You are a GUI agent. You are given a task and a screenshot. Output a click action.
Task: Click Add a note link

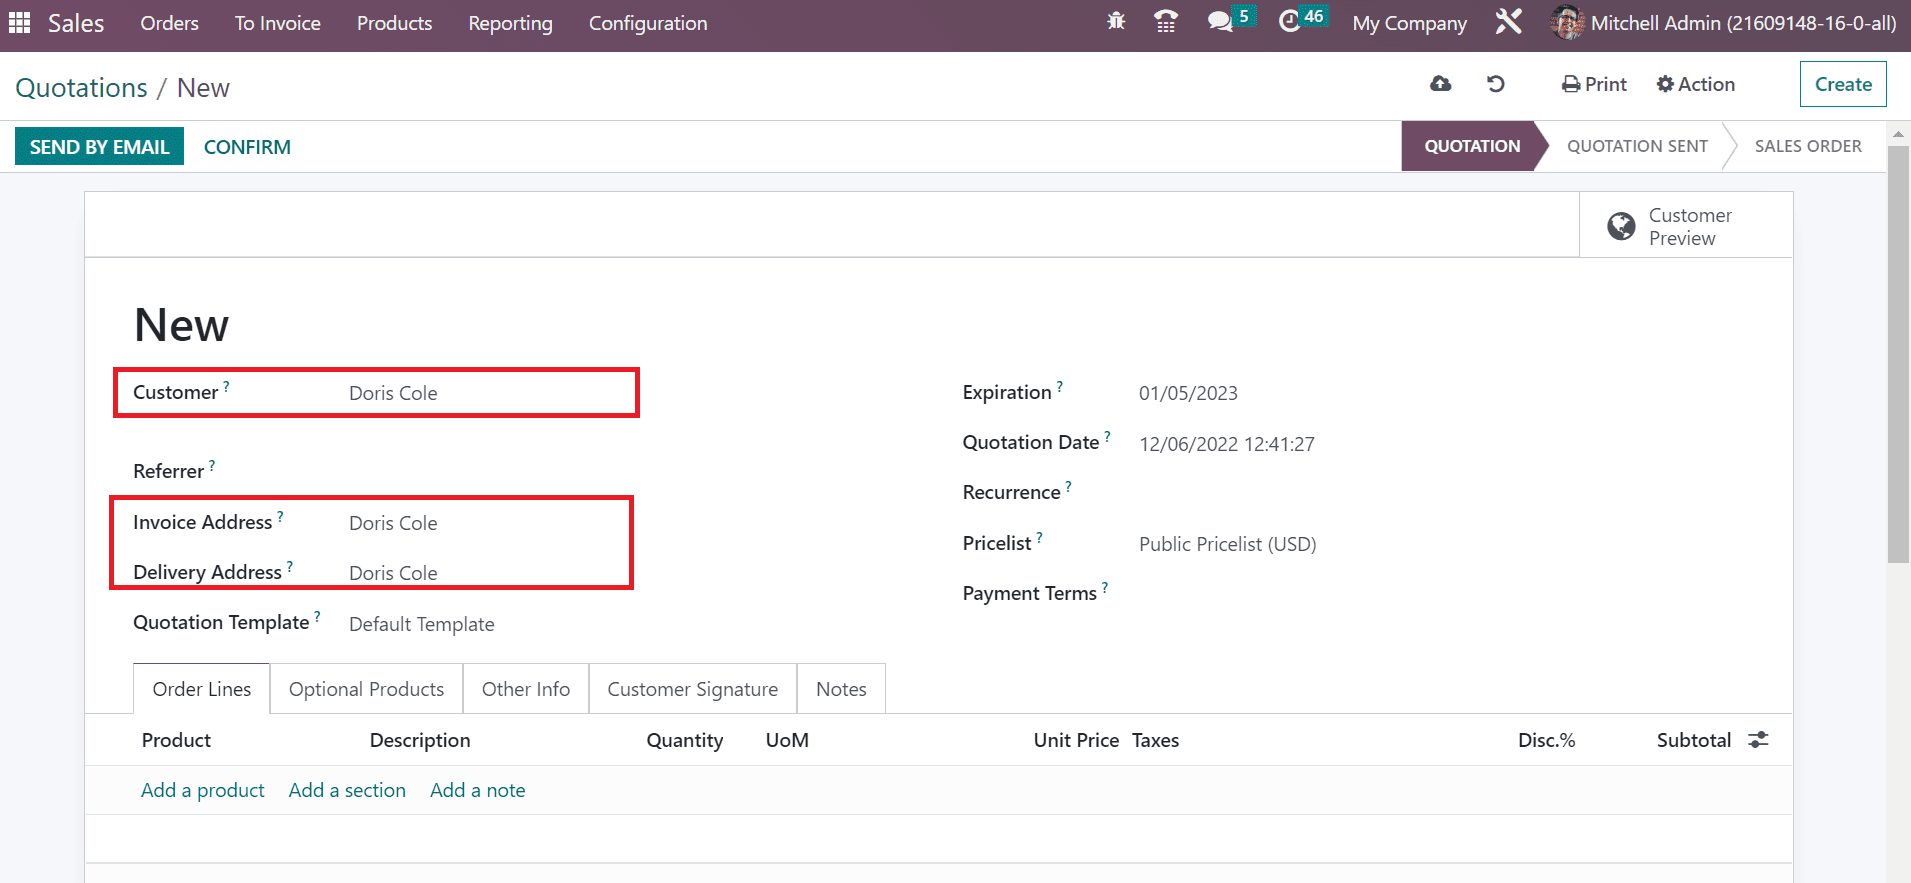478,790
